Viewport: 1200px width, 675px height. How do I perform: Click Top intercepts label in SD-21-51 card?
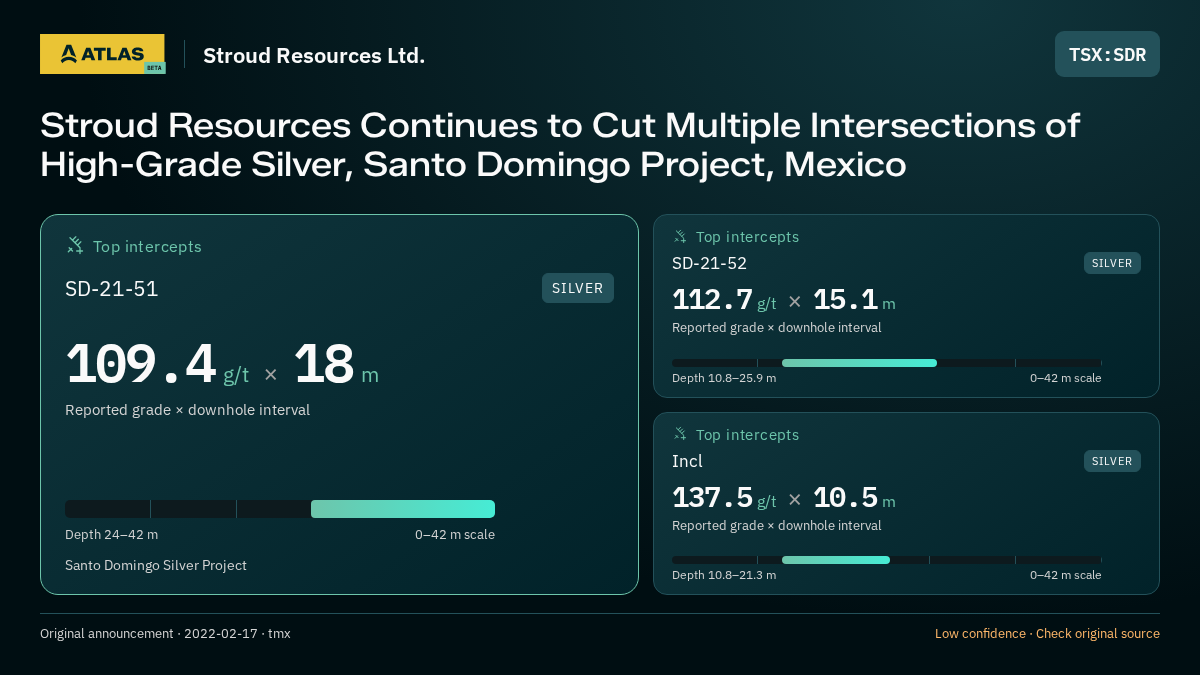[x=147, y=246]
